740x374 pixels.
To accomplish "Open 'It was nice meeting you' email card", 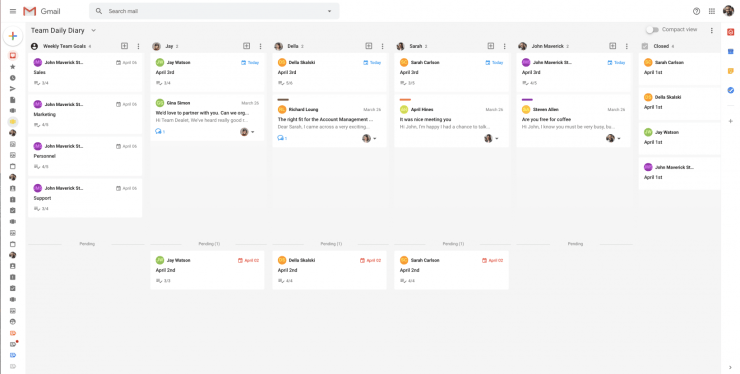I will coord(452,120).
